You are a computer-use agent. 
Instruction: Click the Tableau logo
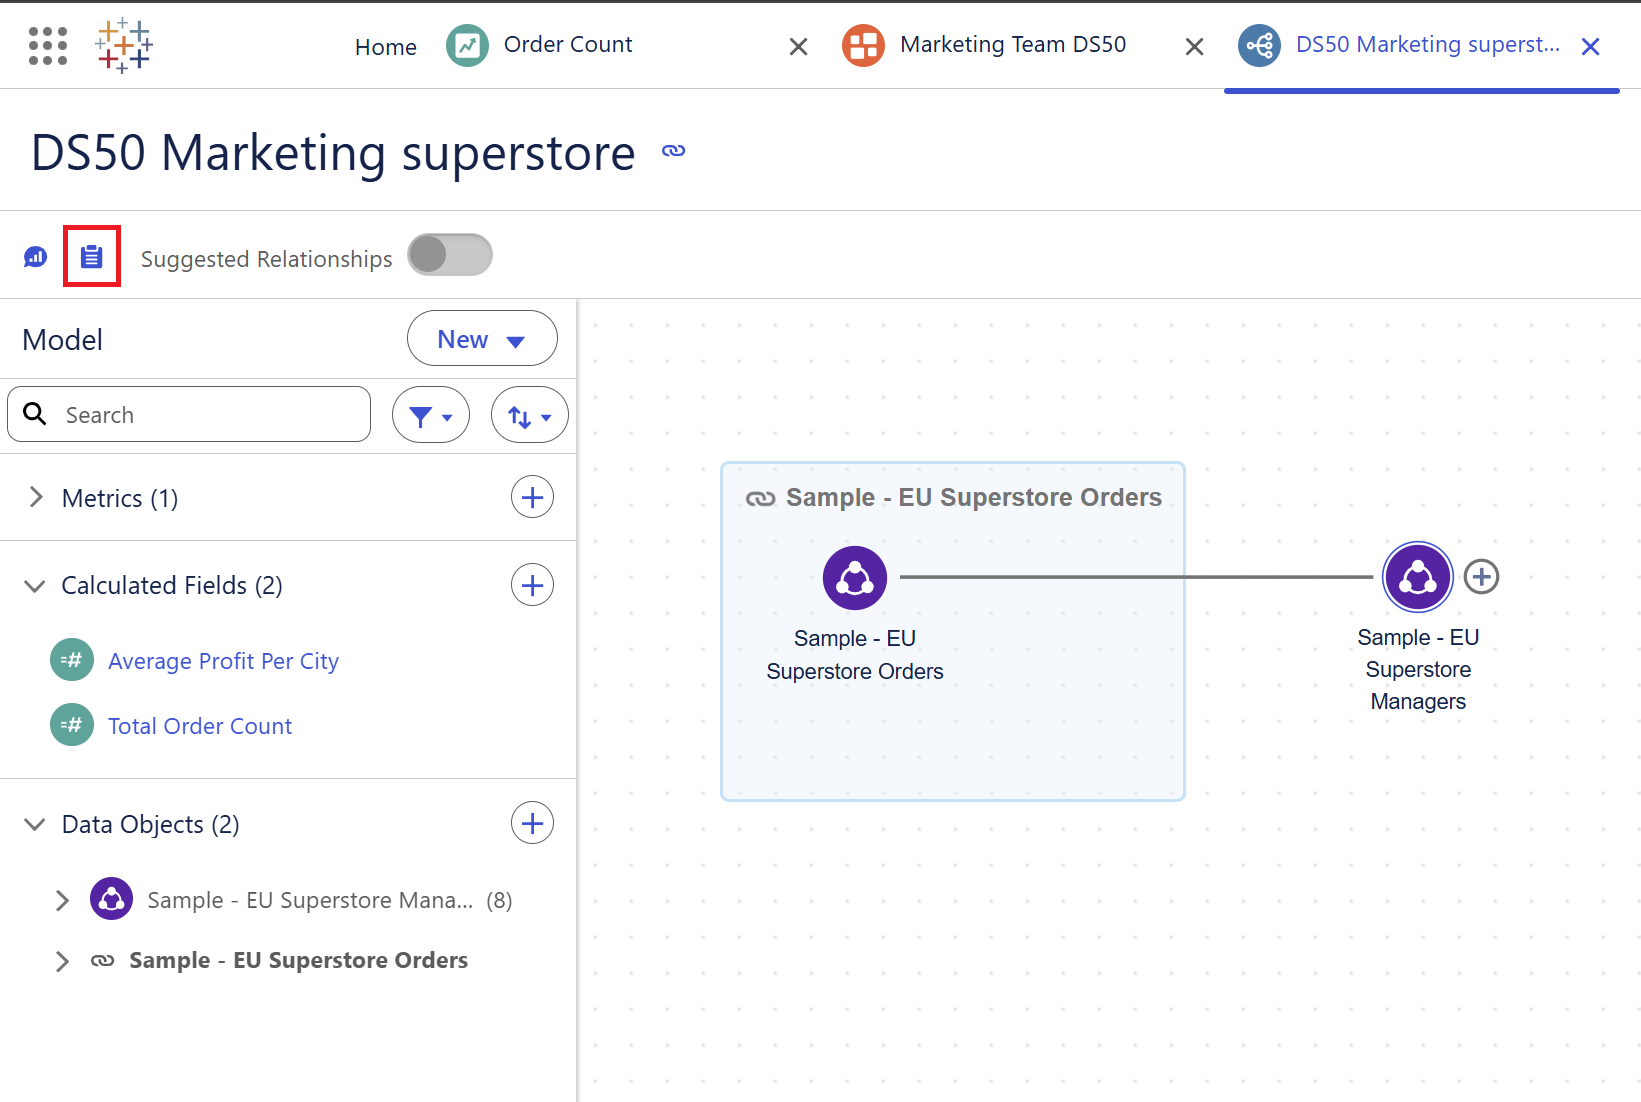point(123,45)
